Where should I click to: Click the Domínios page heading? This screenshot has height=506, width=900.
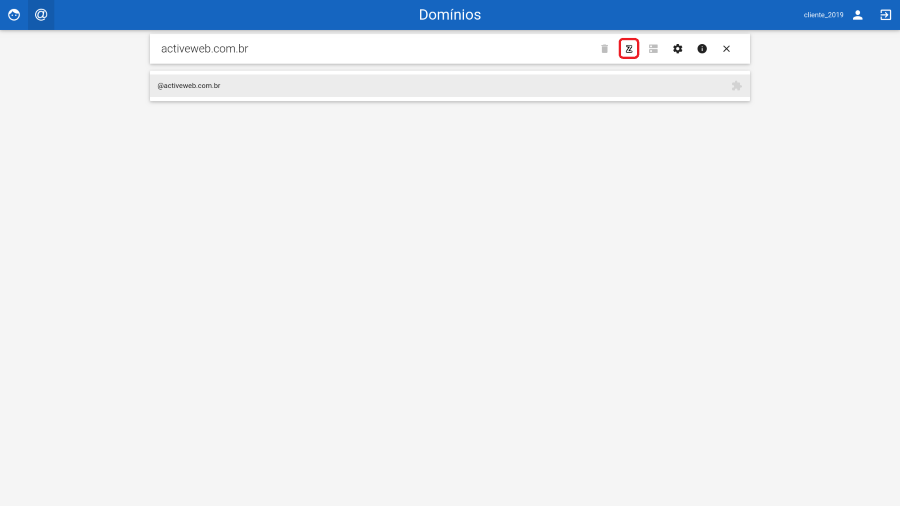pyautogui.click(x=450, y=15)
